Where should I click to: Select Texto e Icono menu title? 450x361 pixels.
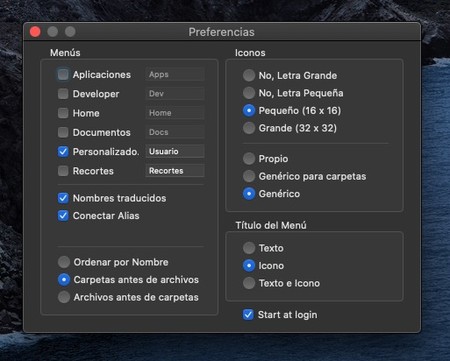click(x=249, y=283)
